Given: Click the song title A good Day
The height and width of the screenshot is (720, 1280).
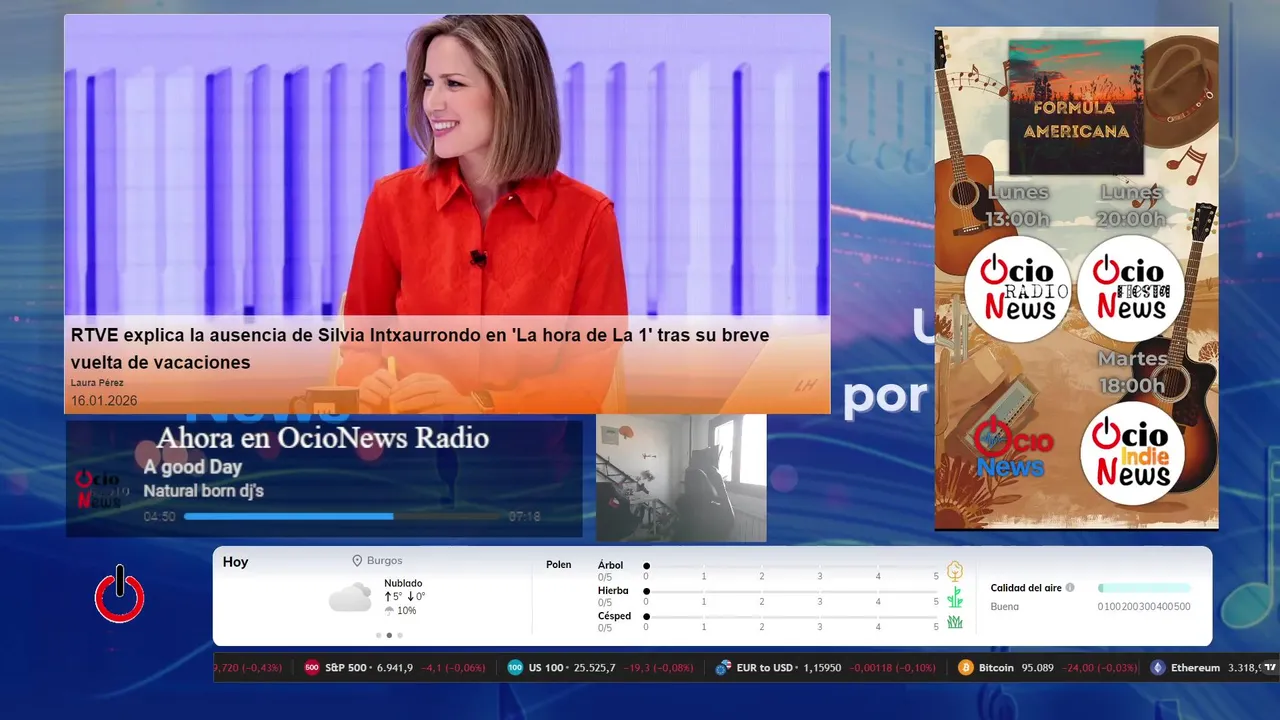Looking at the screenshot, I should (x=193, y=467).
